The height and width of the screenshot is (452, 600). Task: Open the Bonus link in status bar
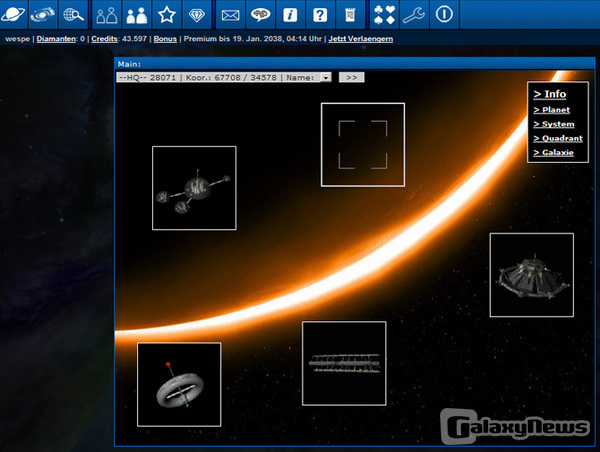(165, 39)
